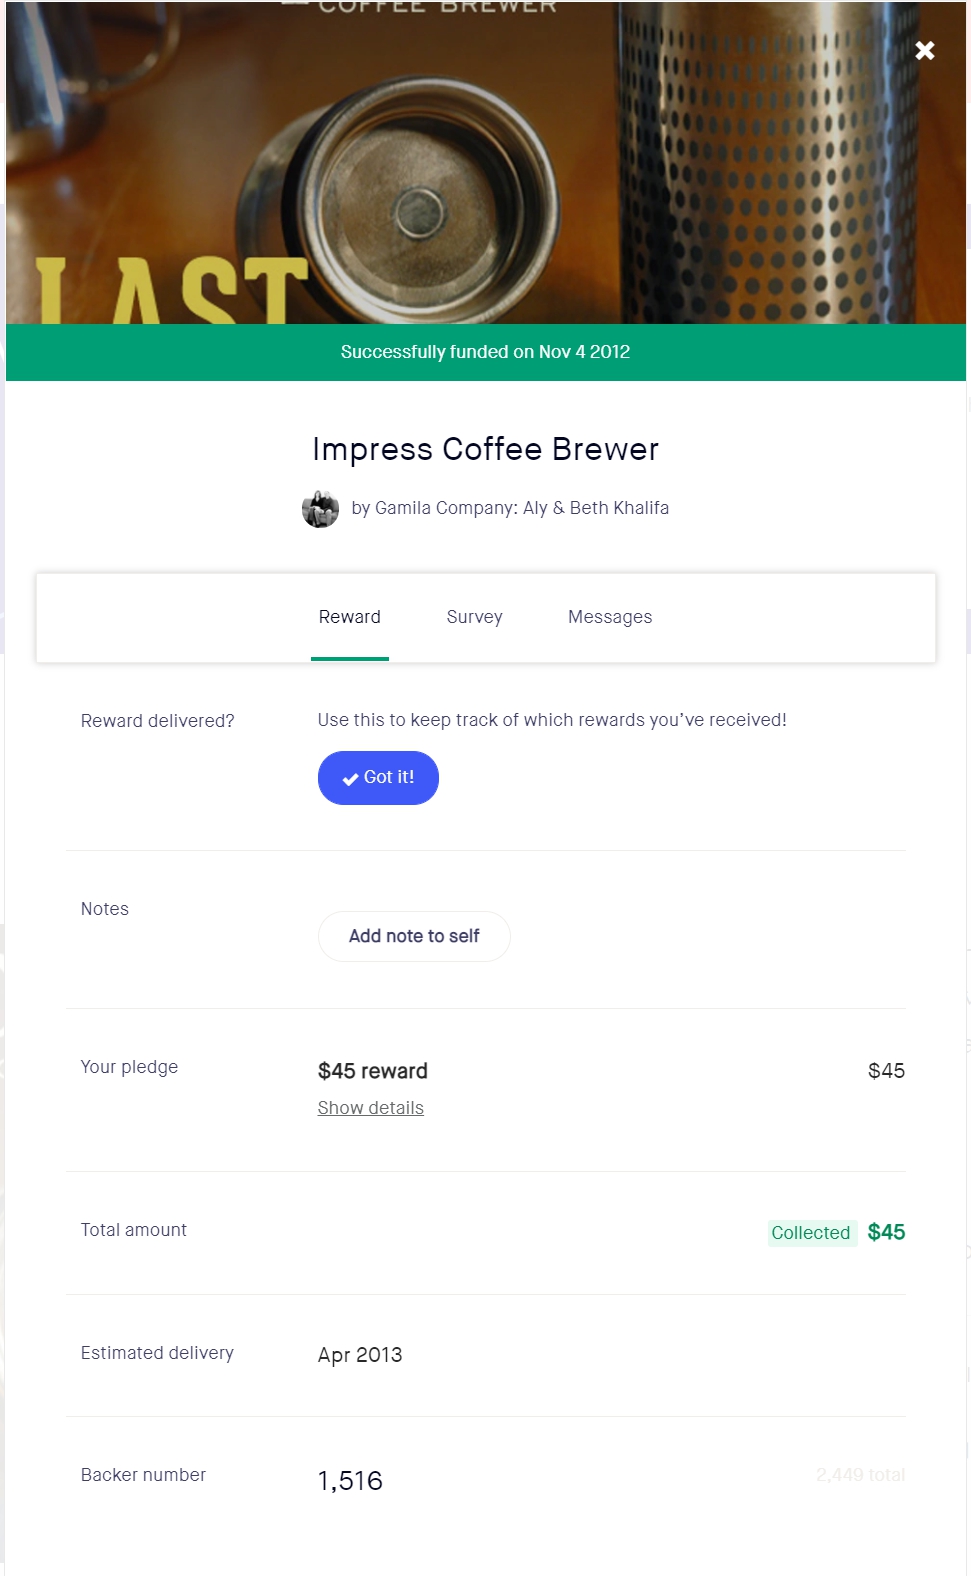Open the Messages tab
The width and height of the screenshot is (971, 1576).
[610, 617]
